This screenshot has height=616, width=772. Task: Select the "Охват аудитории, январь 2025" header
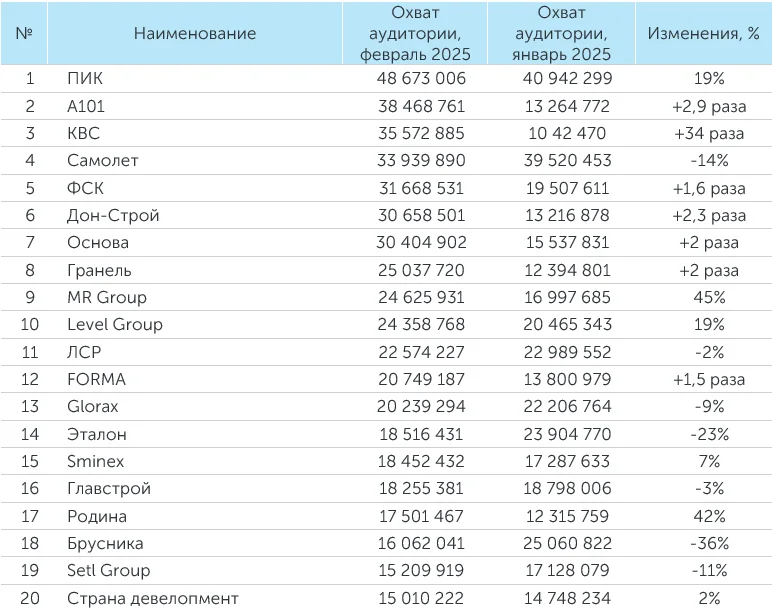pyautogui.click(x=560, y=33)
